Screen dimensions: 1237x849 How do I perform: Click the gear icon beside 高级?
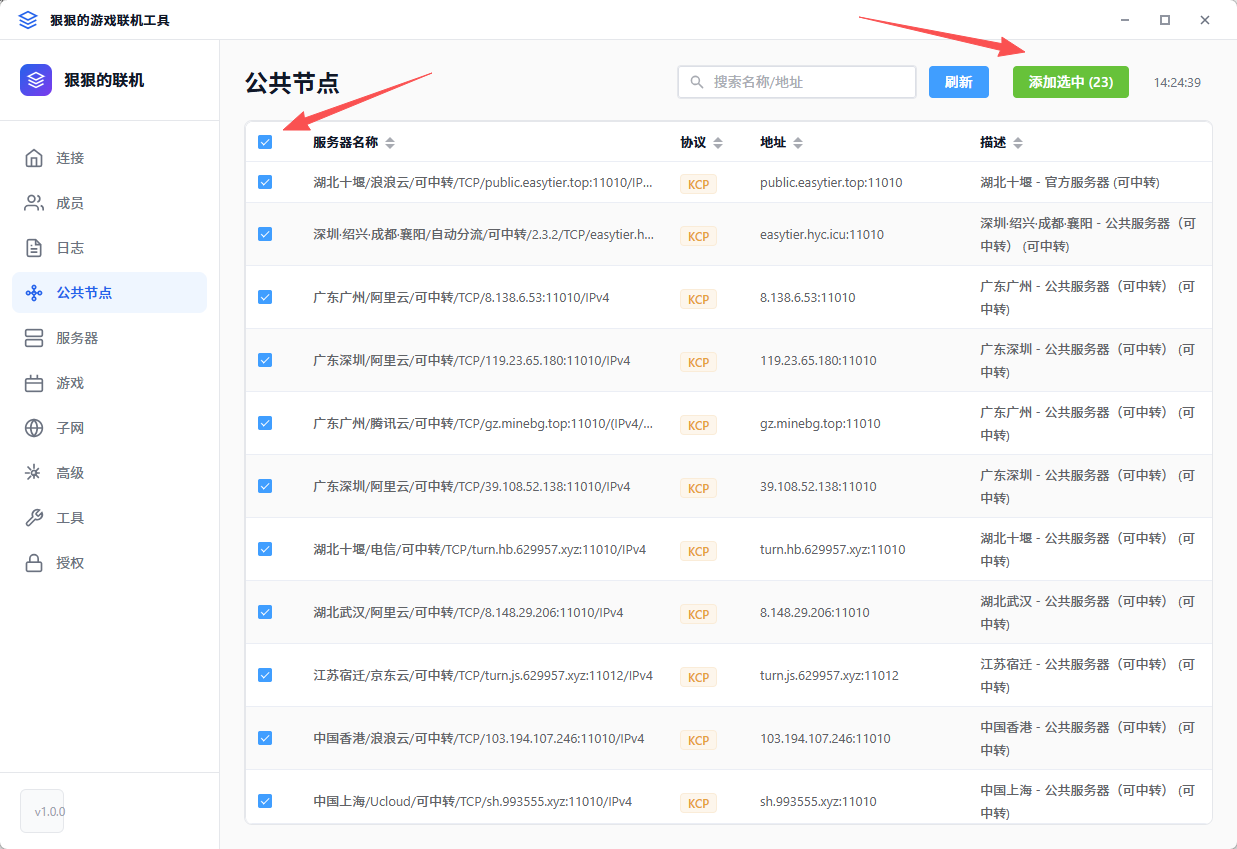point(34,473)
